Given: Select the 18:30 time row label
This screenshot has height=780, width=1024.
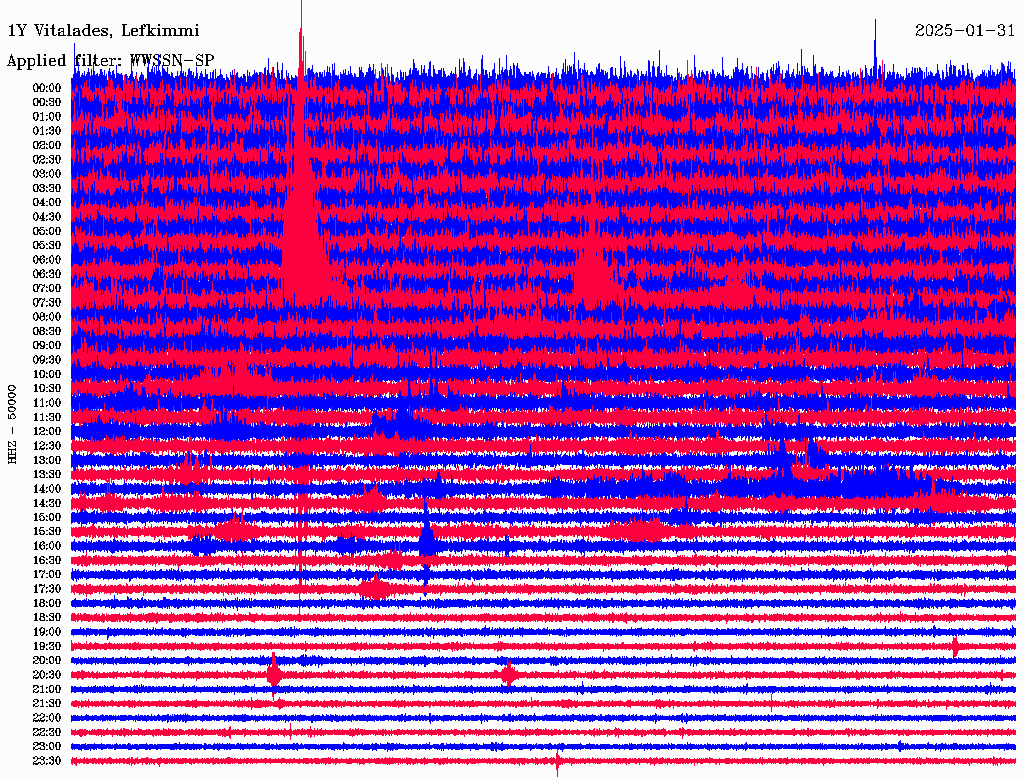Looking at the screenshot, I should pyautogui.click(x=47, y=617).
